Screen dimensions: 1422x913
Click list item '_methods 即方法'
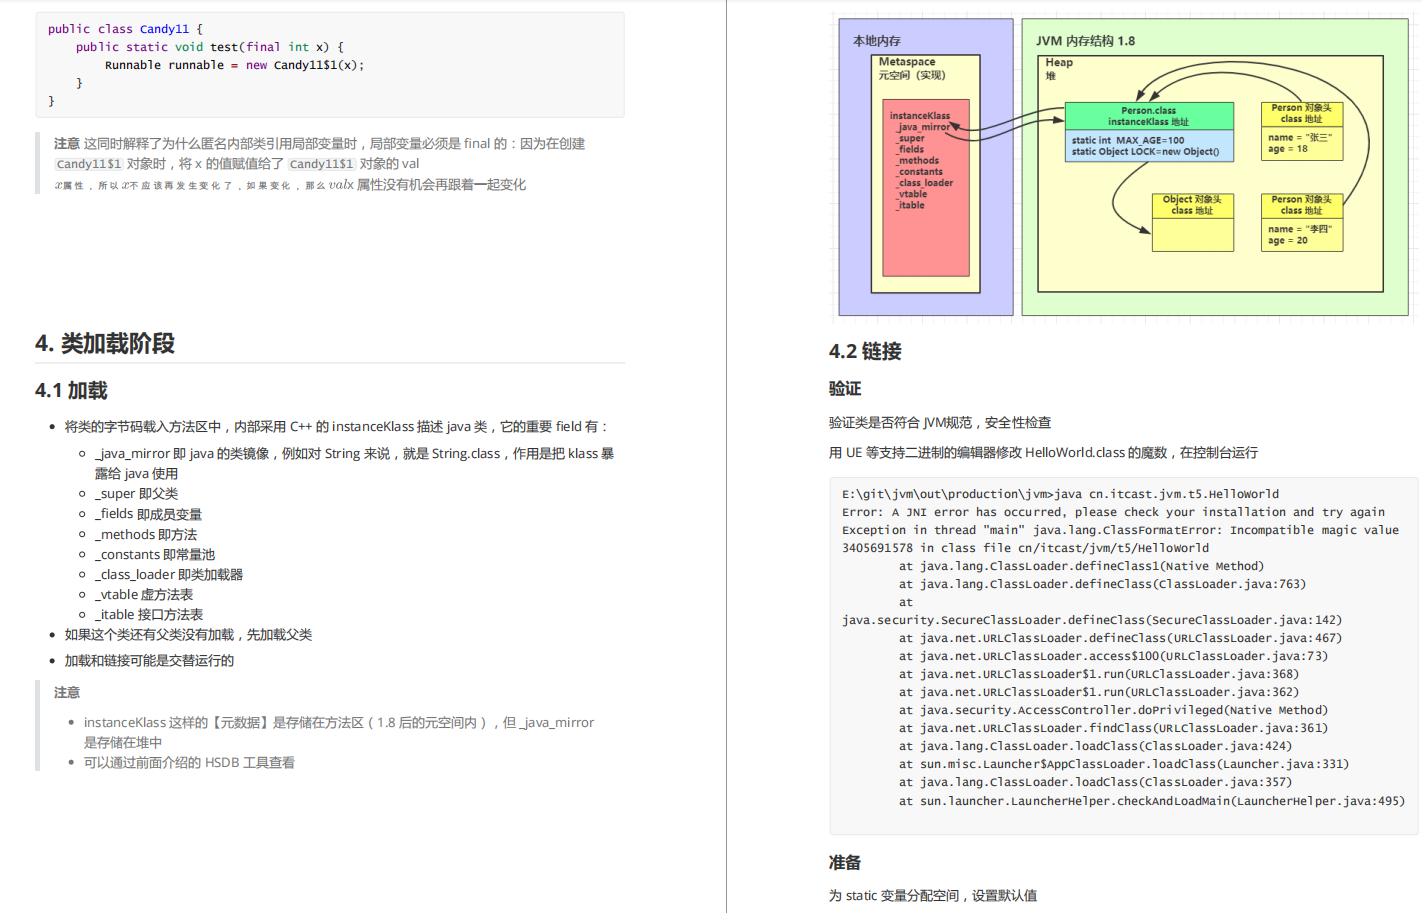click(146, 535)
